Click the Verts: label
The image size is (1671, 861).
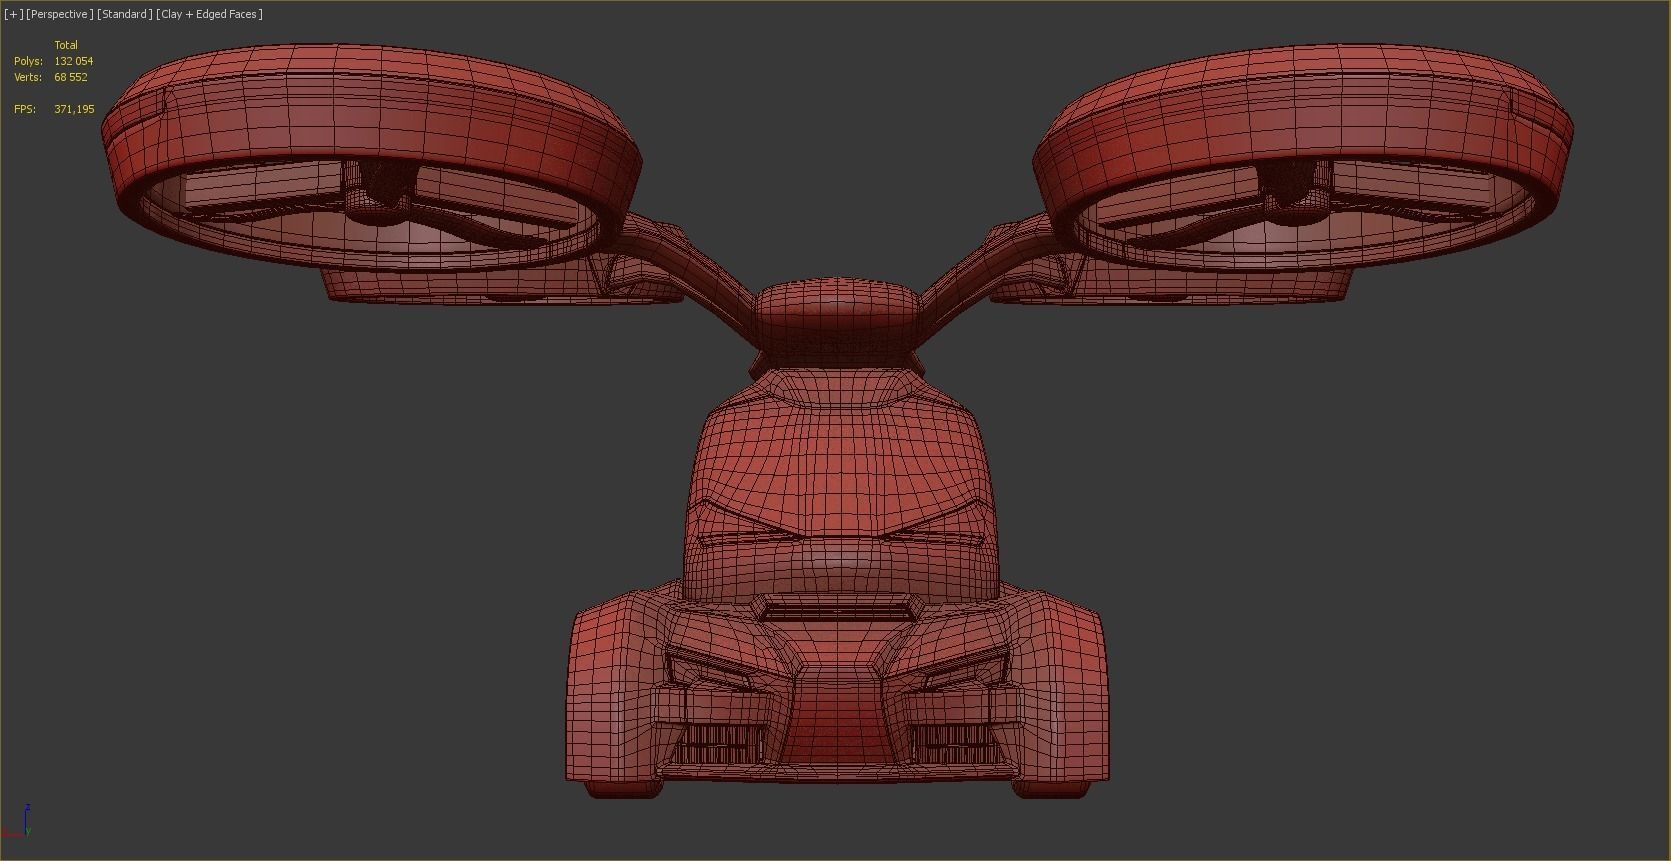[28, 77]
